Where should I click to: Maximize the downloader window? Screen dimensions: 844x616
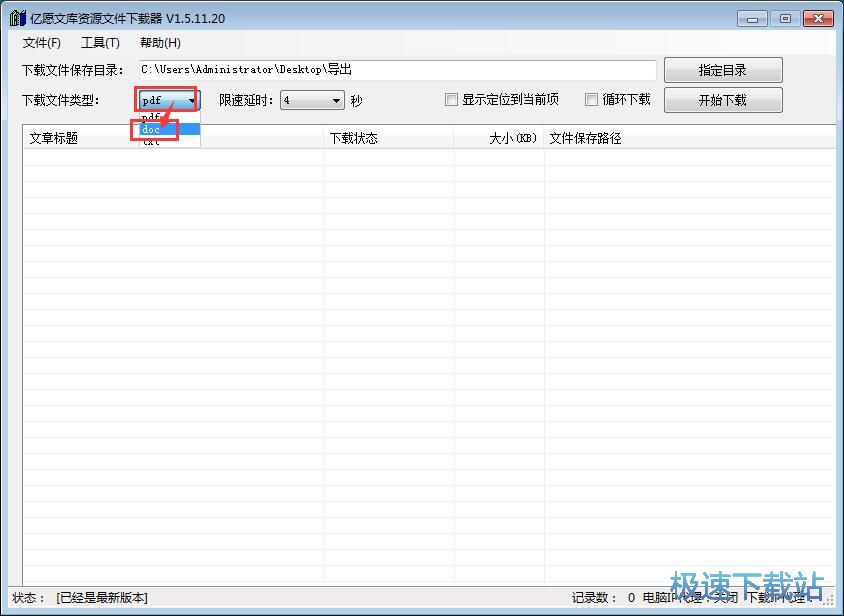785,19
